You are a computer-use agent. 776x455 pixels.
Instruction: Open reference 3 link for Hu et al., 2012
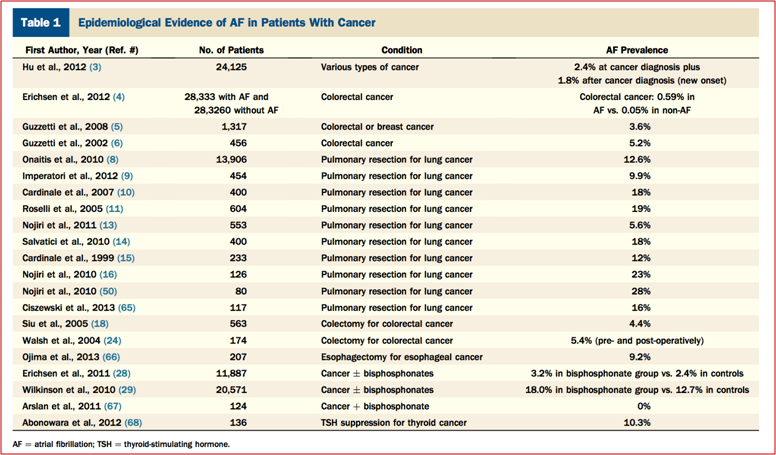coord(95,69)
